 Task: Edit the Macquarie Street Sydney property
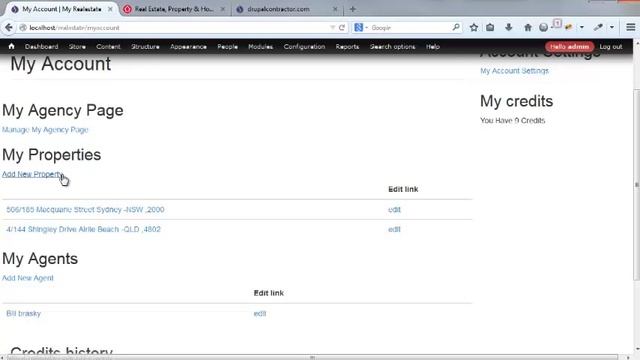[x=394, y=209]
